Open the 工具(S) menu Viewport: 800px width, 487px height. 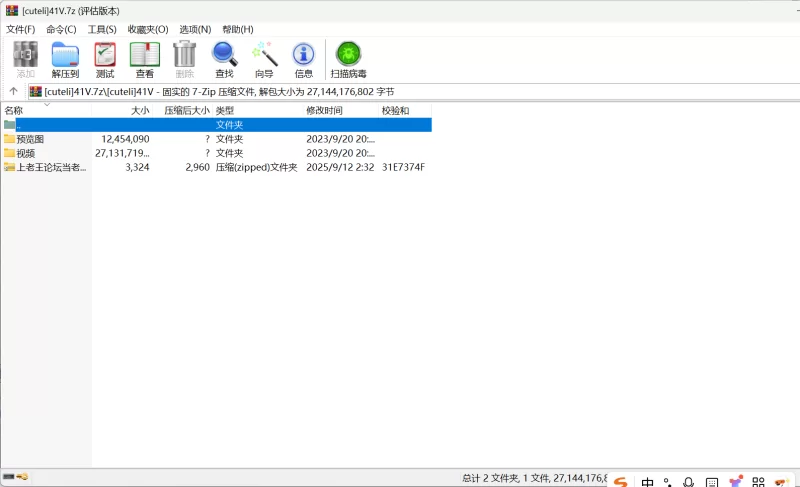click(x=102, y=30)
